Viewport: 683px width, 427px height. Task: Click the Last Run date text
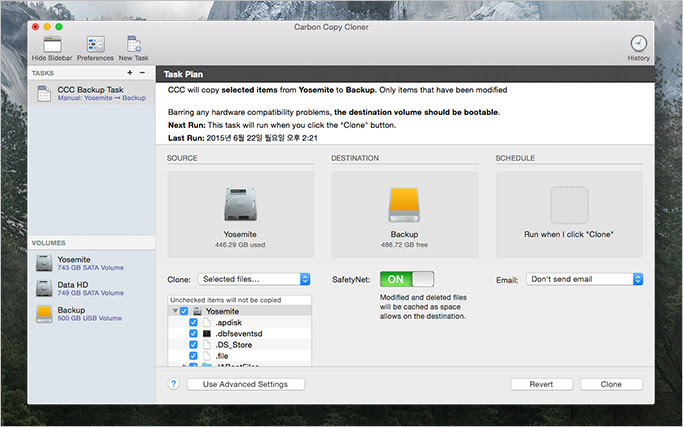[262, 138]
